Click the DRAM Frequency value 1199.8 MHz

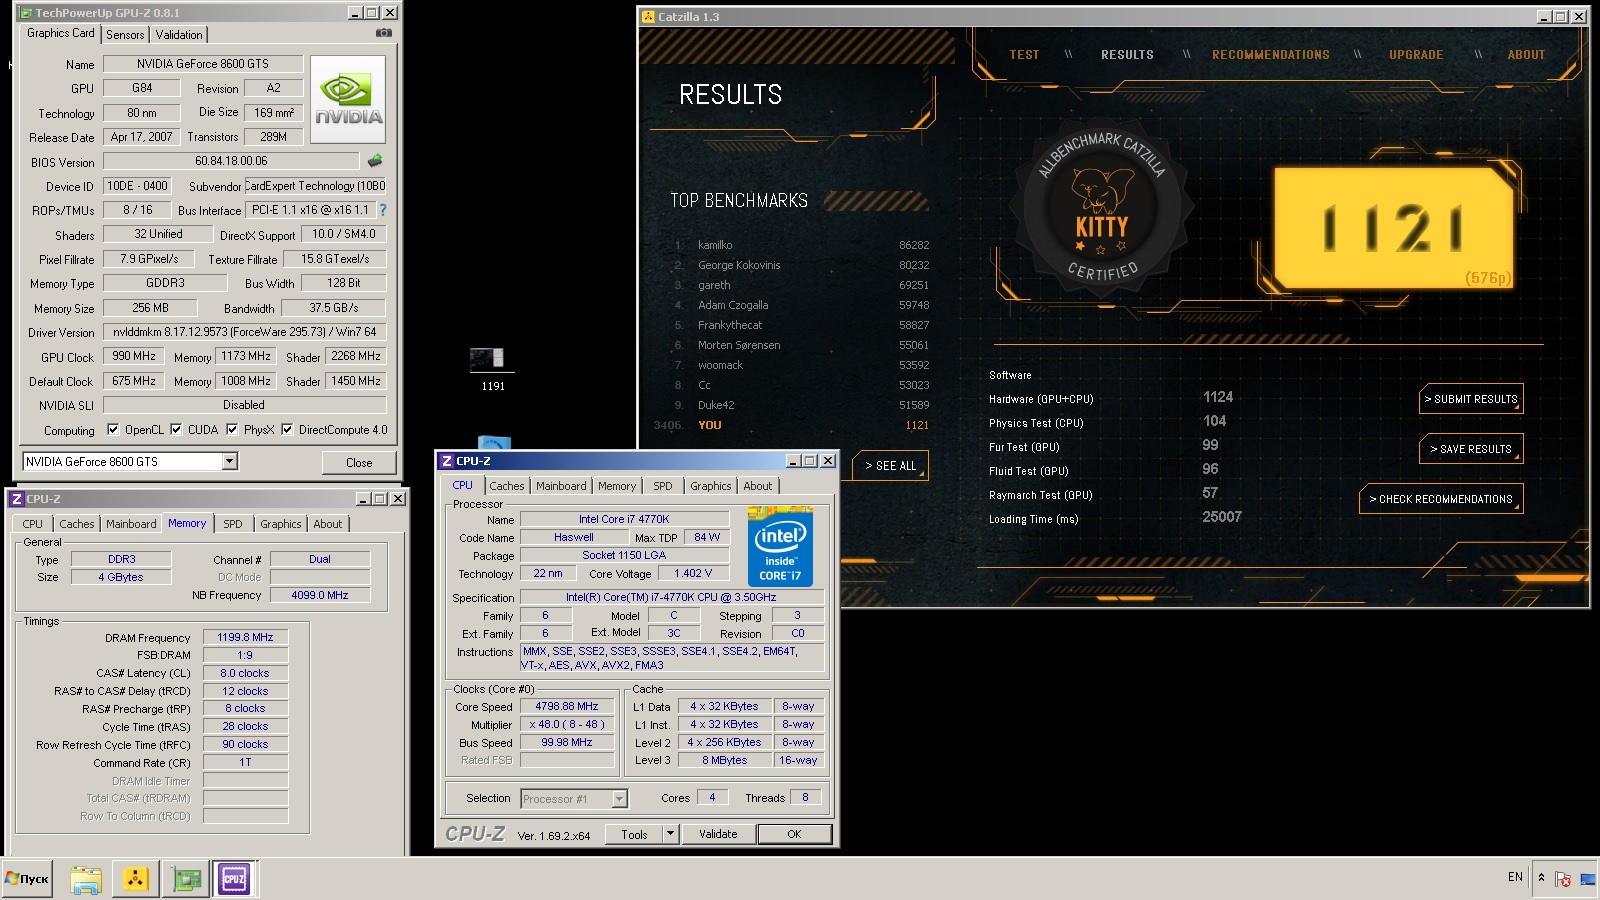pyautogui.click(x=245, y=637)
